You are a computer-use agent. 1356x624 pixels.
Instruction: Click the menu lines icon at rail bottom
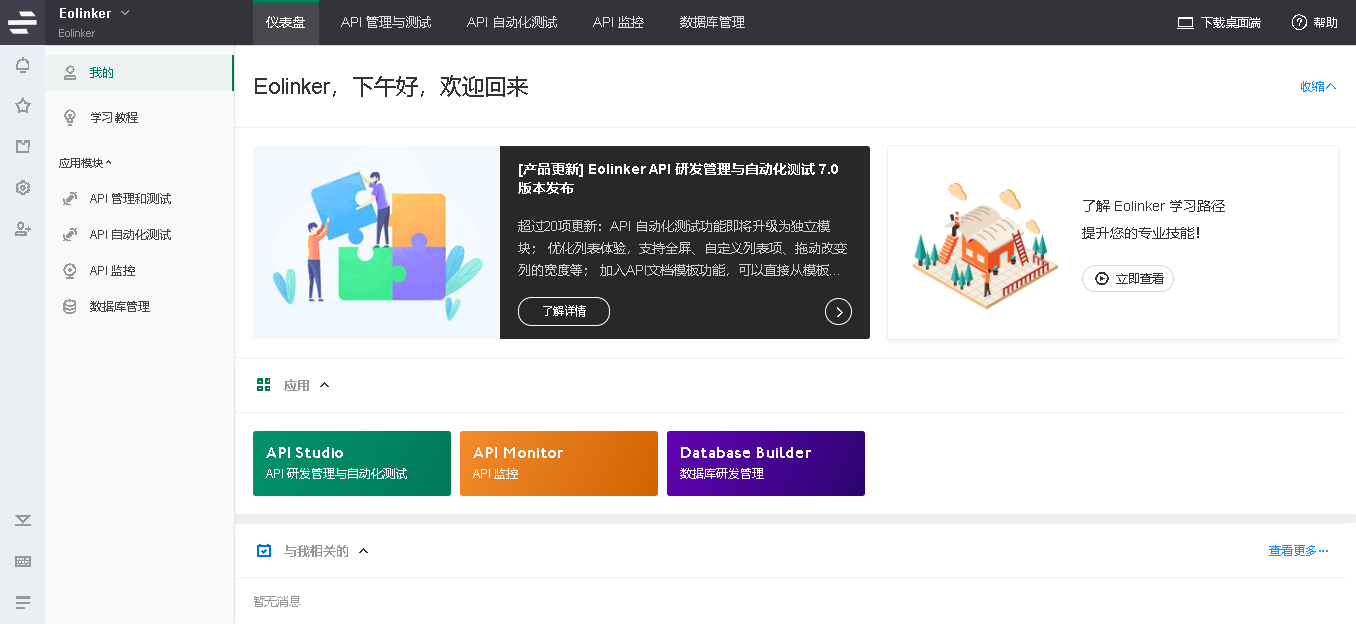click(x=22, y=602)
